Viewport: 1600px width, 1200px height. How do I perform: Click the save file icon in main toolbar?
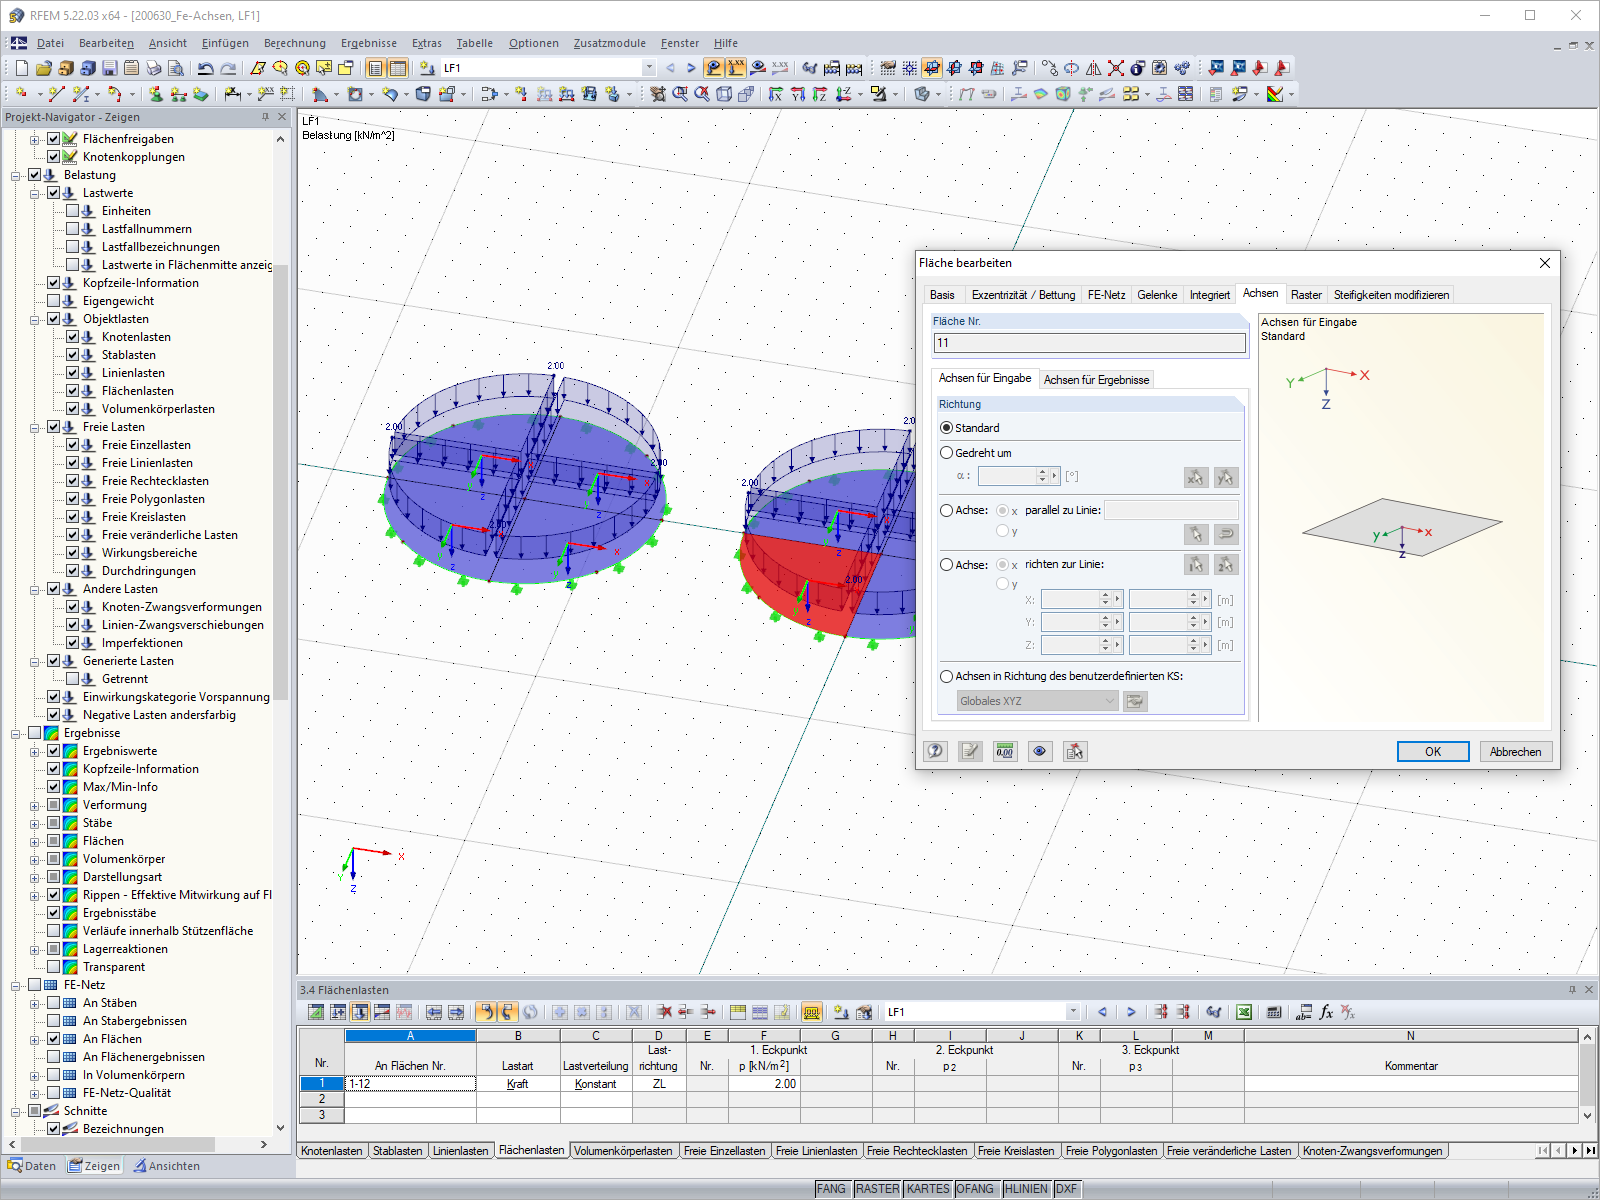109,68
